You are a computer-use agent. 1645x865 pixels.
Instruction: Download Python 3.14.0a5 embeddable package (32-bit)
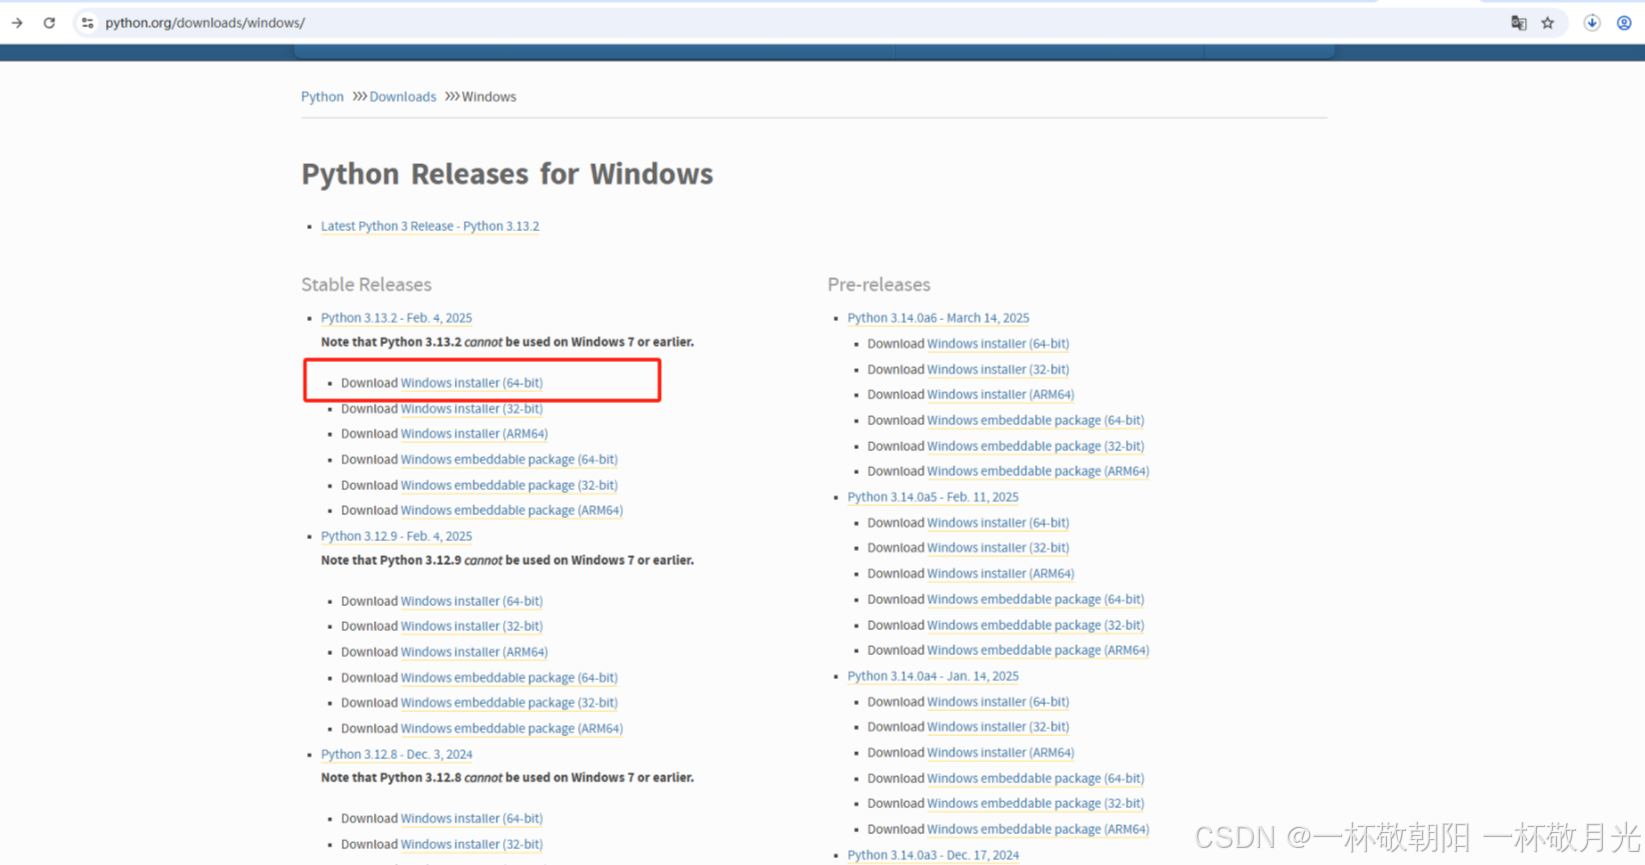click(x=1036, y=626)
